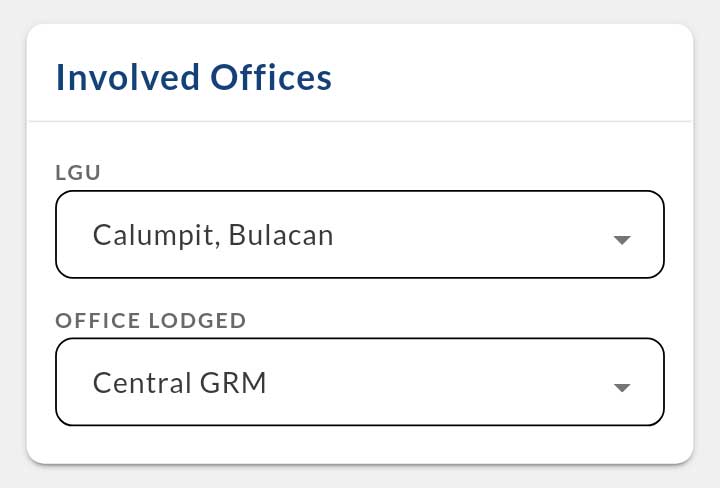The height and width of the screenshot is (488, 720).
Task: Select the 'Central GRM' value text
Action: (179, 382)
